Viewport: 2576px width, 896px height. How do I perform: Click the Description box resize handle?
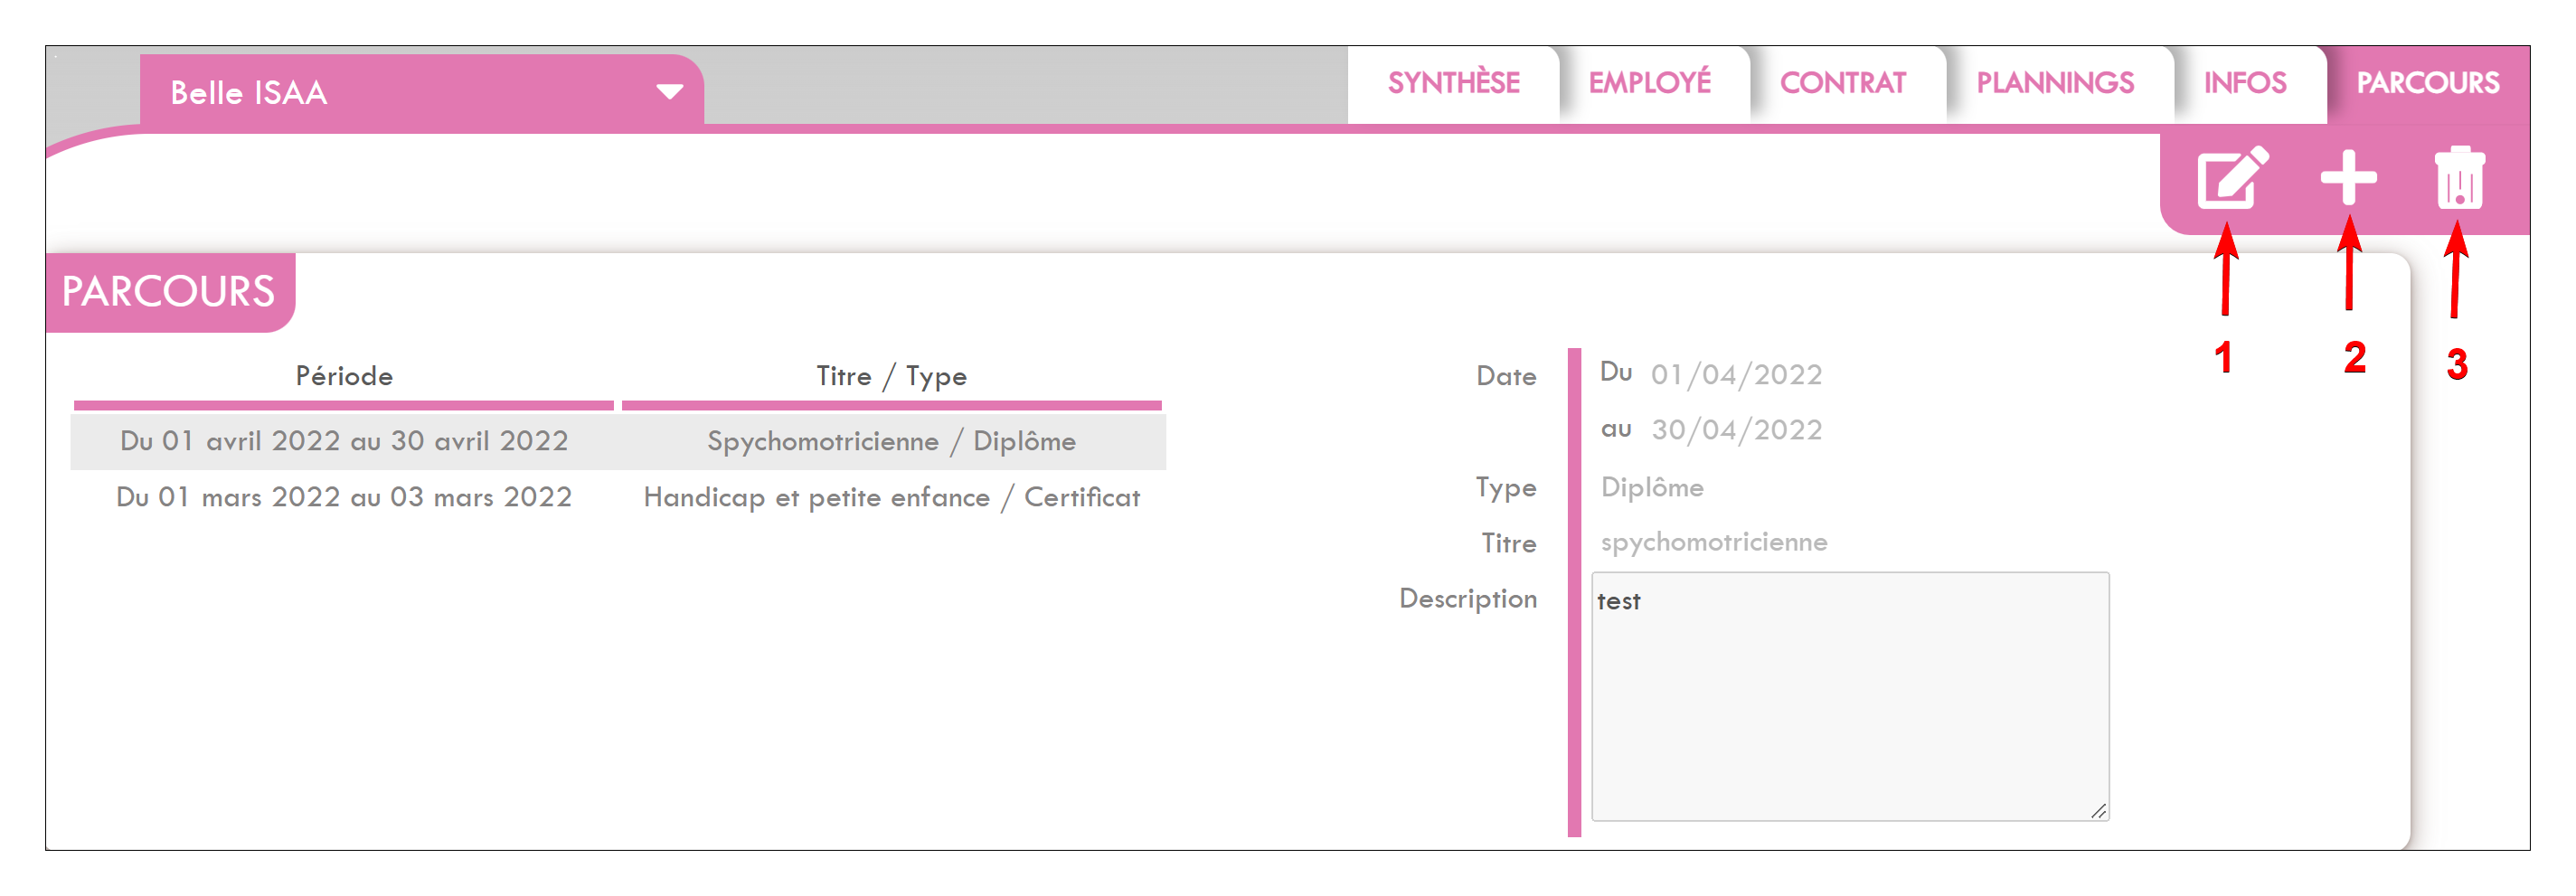[x=2098, y=811]
